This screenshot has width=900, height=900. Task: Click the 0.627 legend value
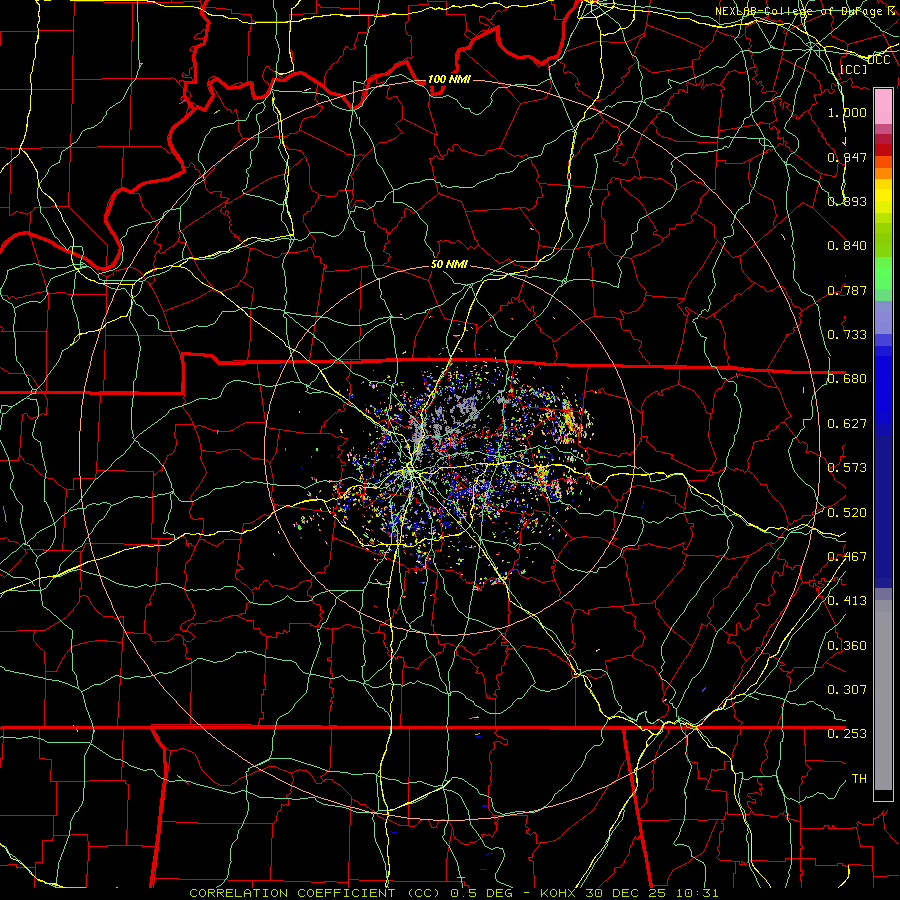click(x=847, y=424)
